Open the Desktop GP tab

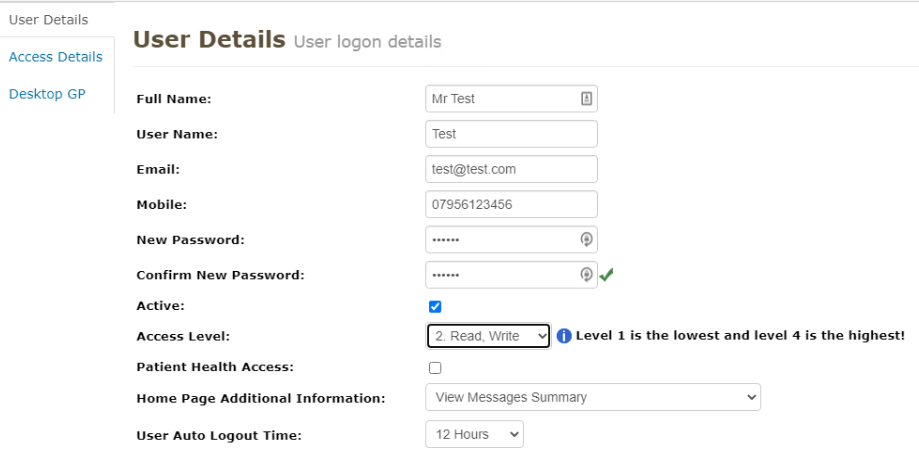click(x=47, y=94)
